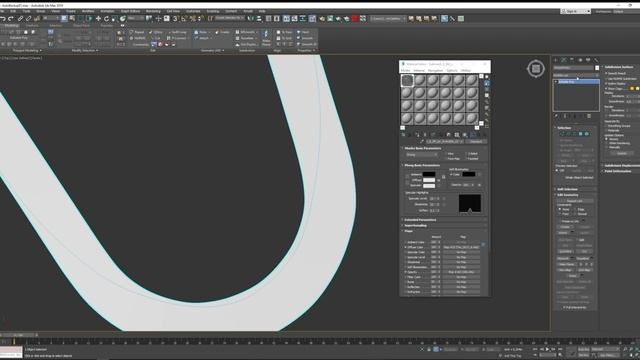Choose the Select and Move tool
The width and height of the screenshot is (640, 360).
click(x=98, y=19)
